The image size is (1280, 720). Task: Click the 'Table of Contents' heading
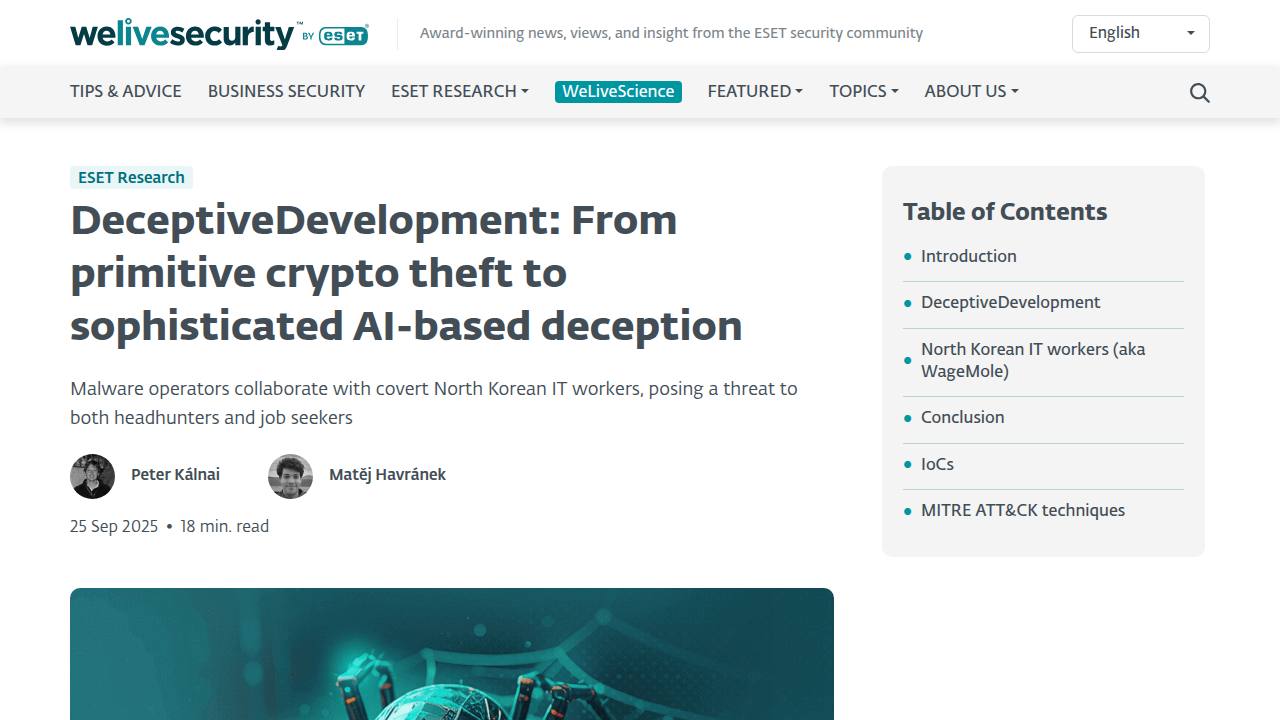(x=1005, y=212)
